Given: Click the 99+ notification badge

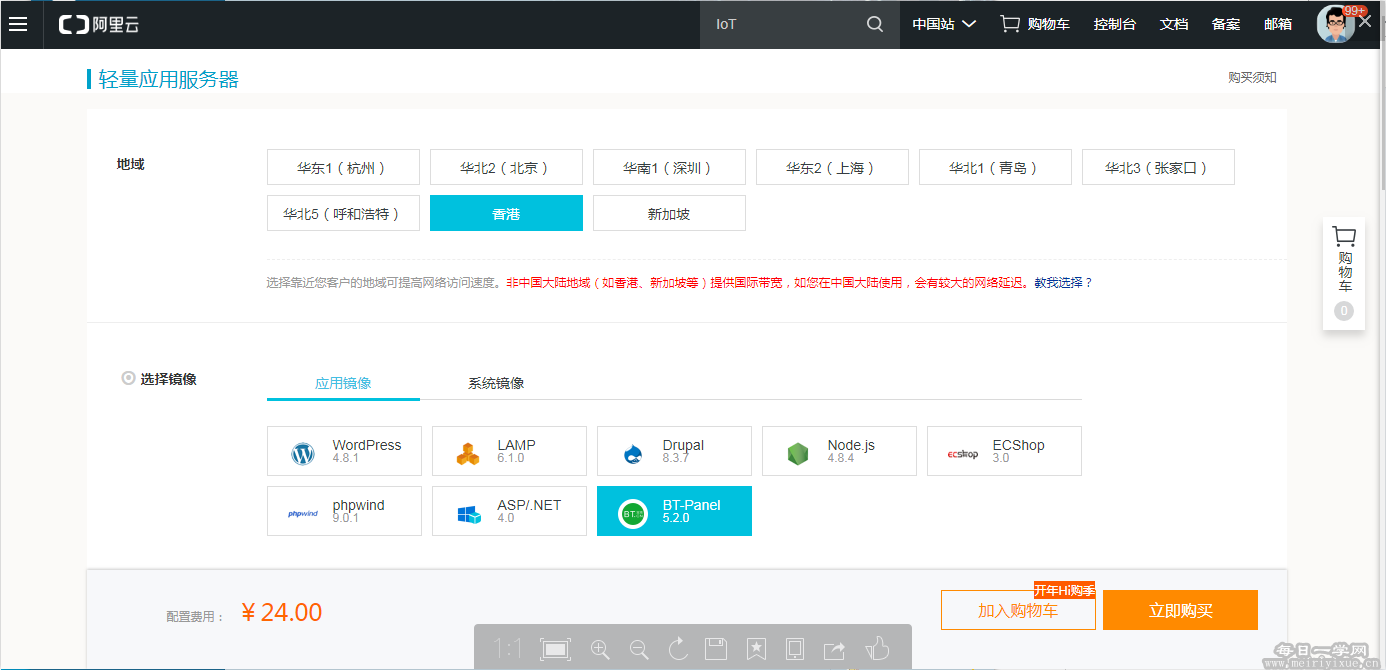Looking at the screenshot, I should coord(1355,10).
